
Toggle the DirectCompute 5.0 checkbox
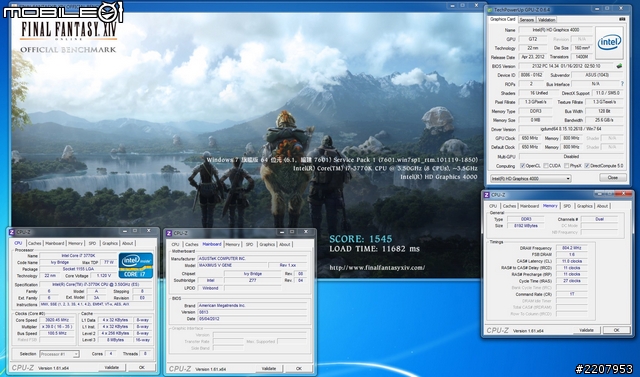587,166
